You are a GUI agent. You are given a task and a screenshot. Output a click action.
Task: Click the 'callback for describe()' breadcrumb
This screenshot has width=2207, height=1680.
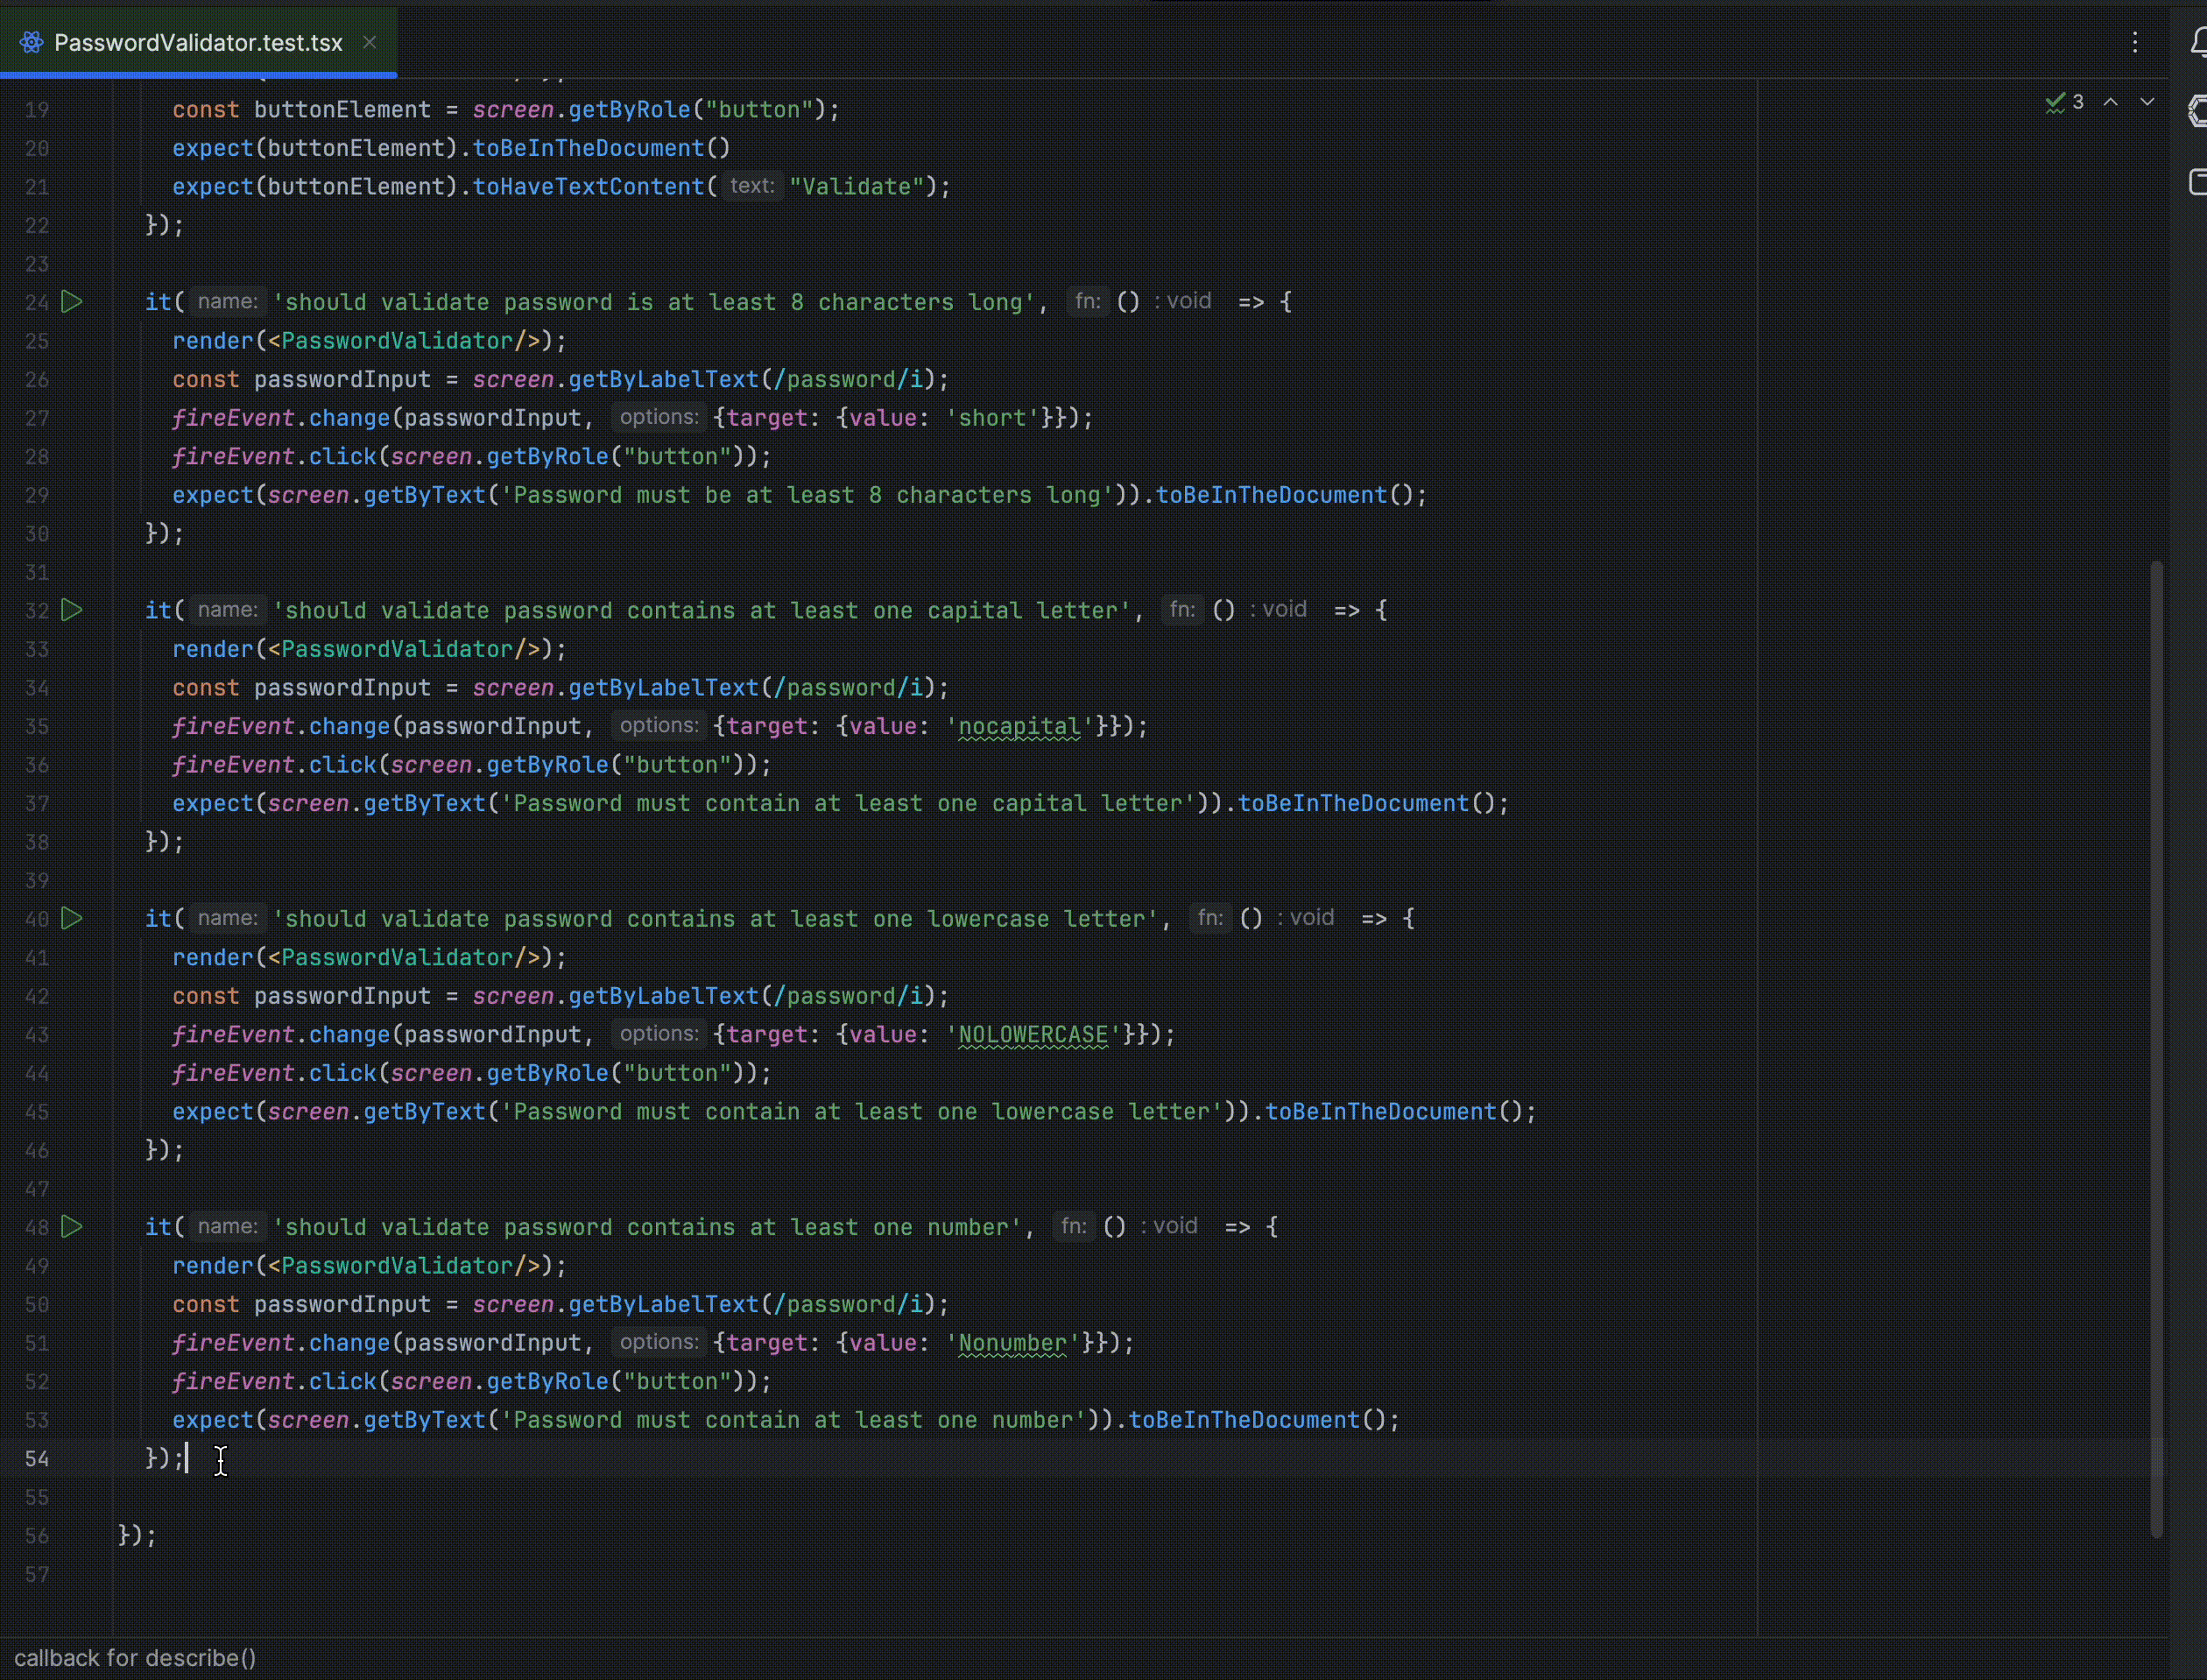pyautogui.click(x=135, y=1658)
